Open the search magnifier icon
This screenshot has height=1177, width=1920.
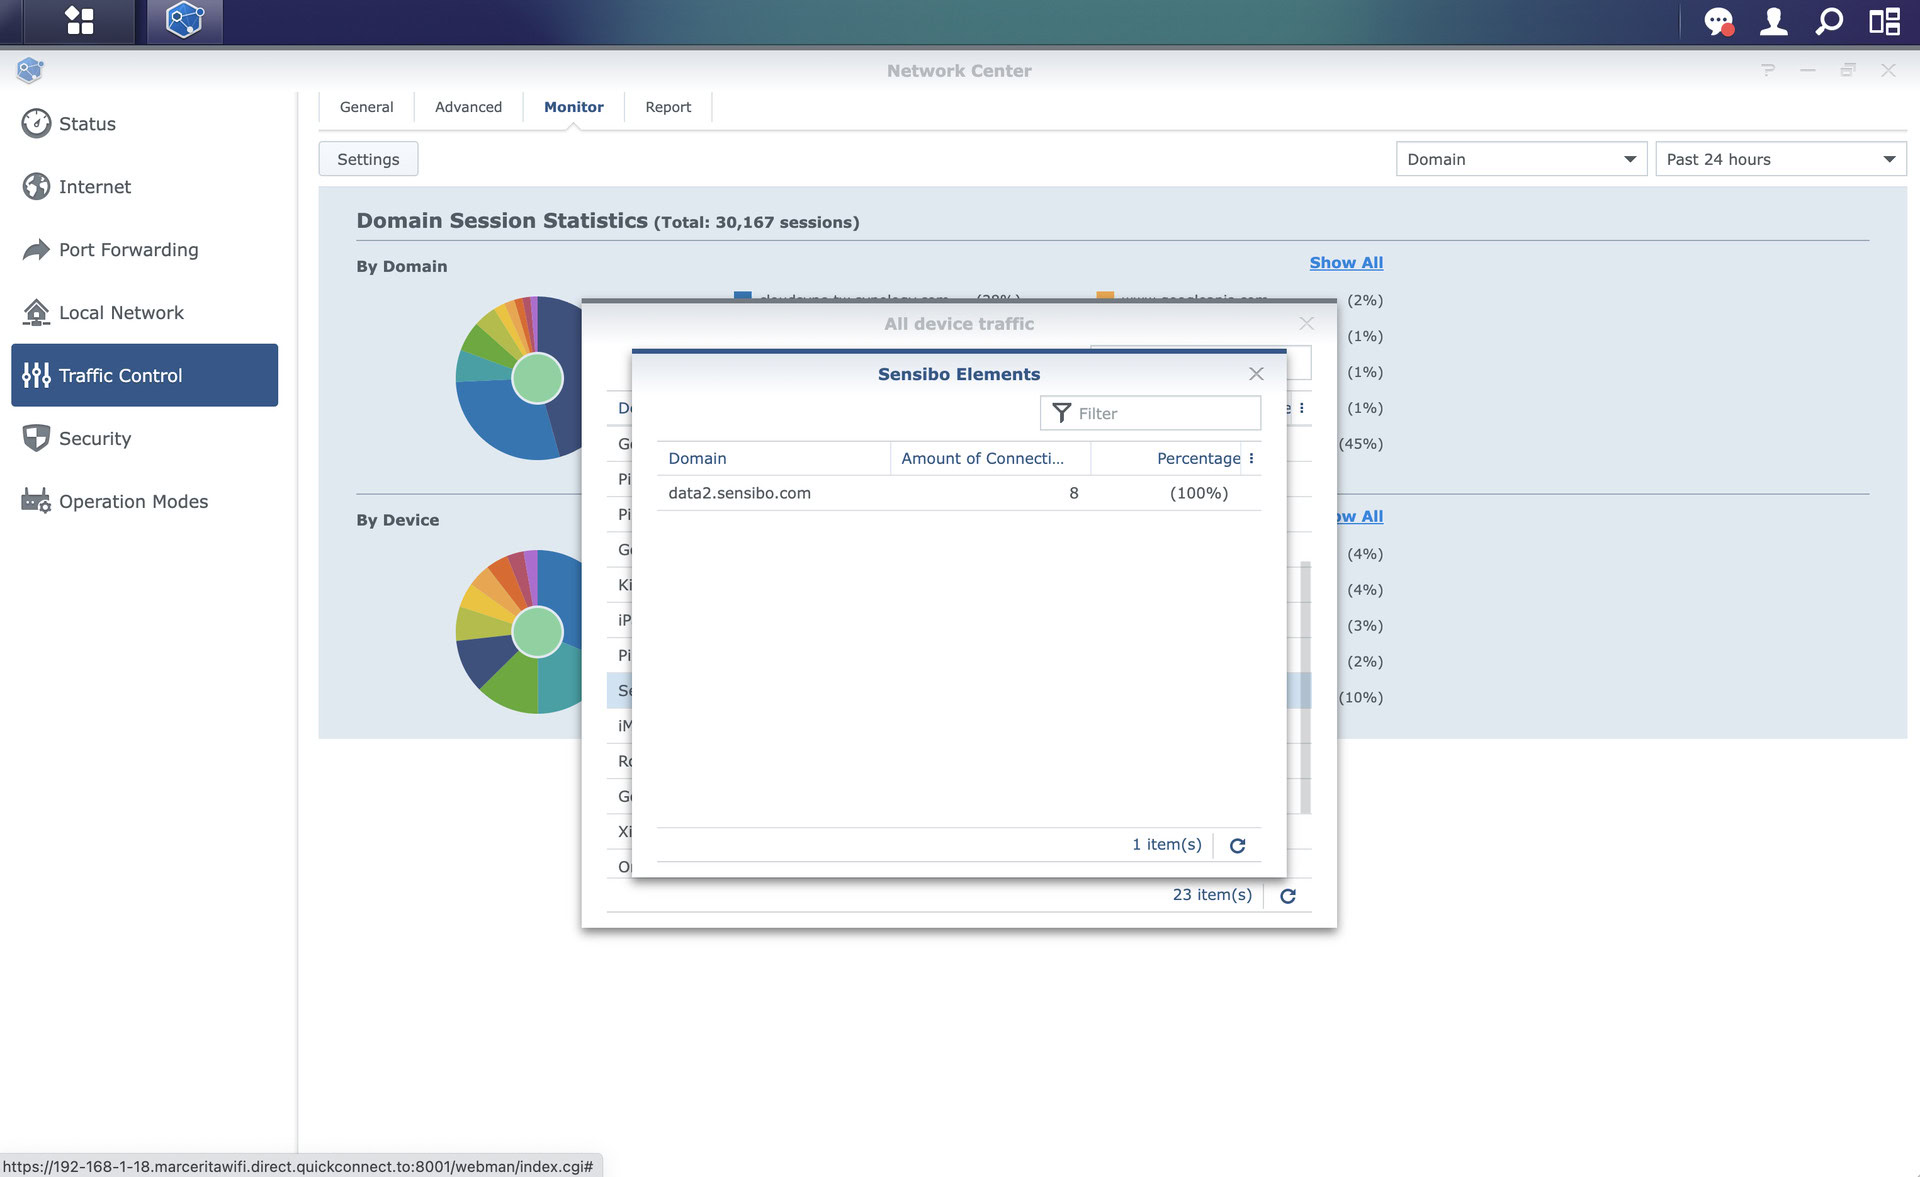tap(1829, 21)
